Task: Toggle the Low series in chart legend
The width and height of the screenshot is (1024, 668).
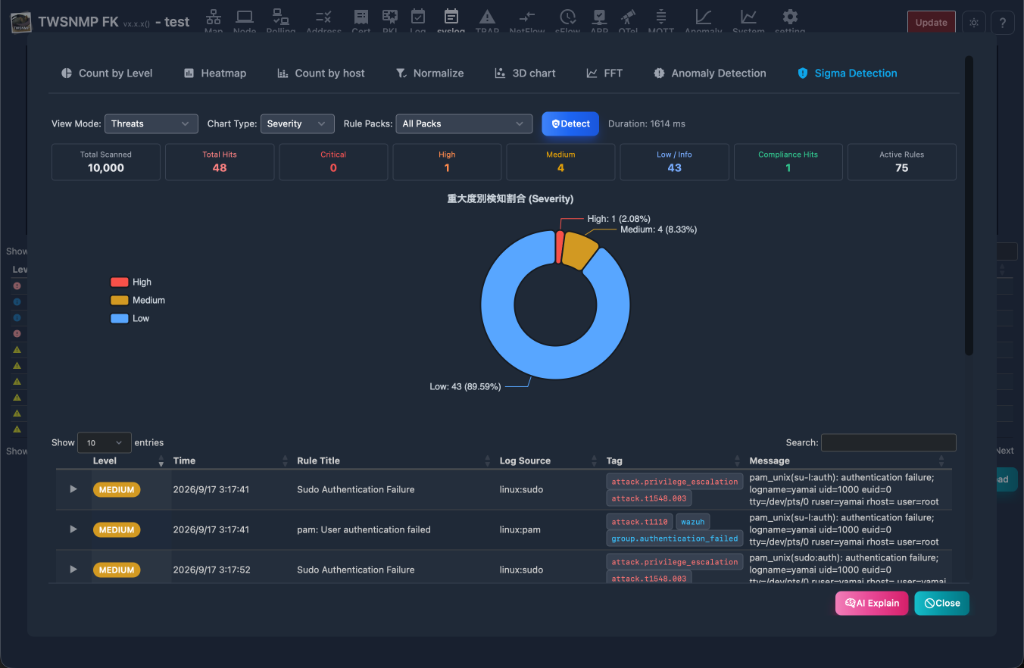Action: point(130,319)
